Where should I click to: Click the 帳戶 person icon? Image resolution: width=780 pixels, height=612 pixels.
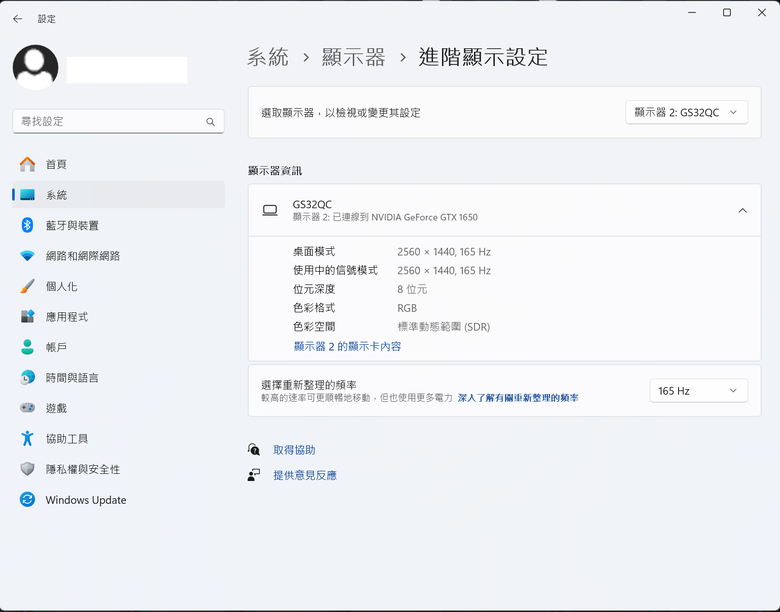pyautogui.click(x=27, y=347)
